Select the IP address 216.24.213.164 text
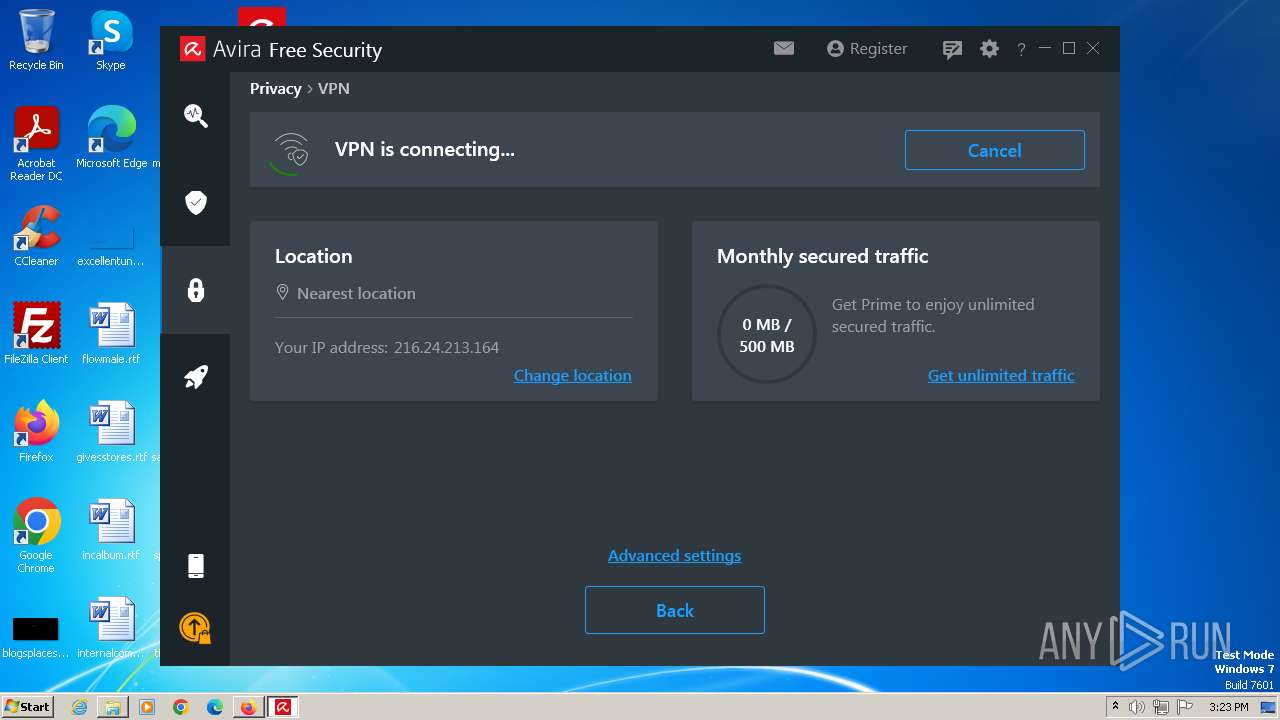Image resolution: width=1280 pixels, height=720 pixels. 446,348
